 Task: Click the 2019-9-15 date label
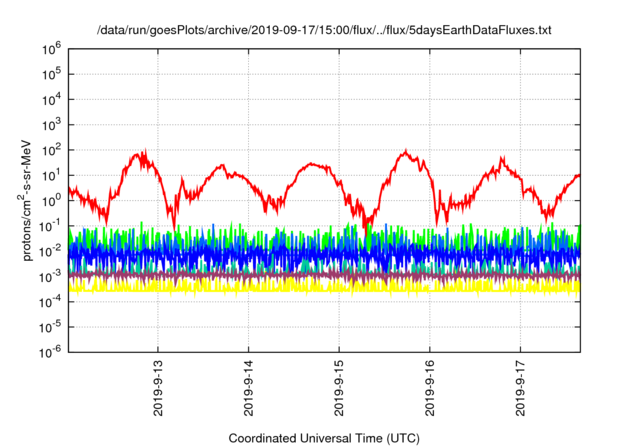click(x=339, y=388)
